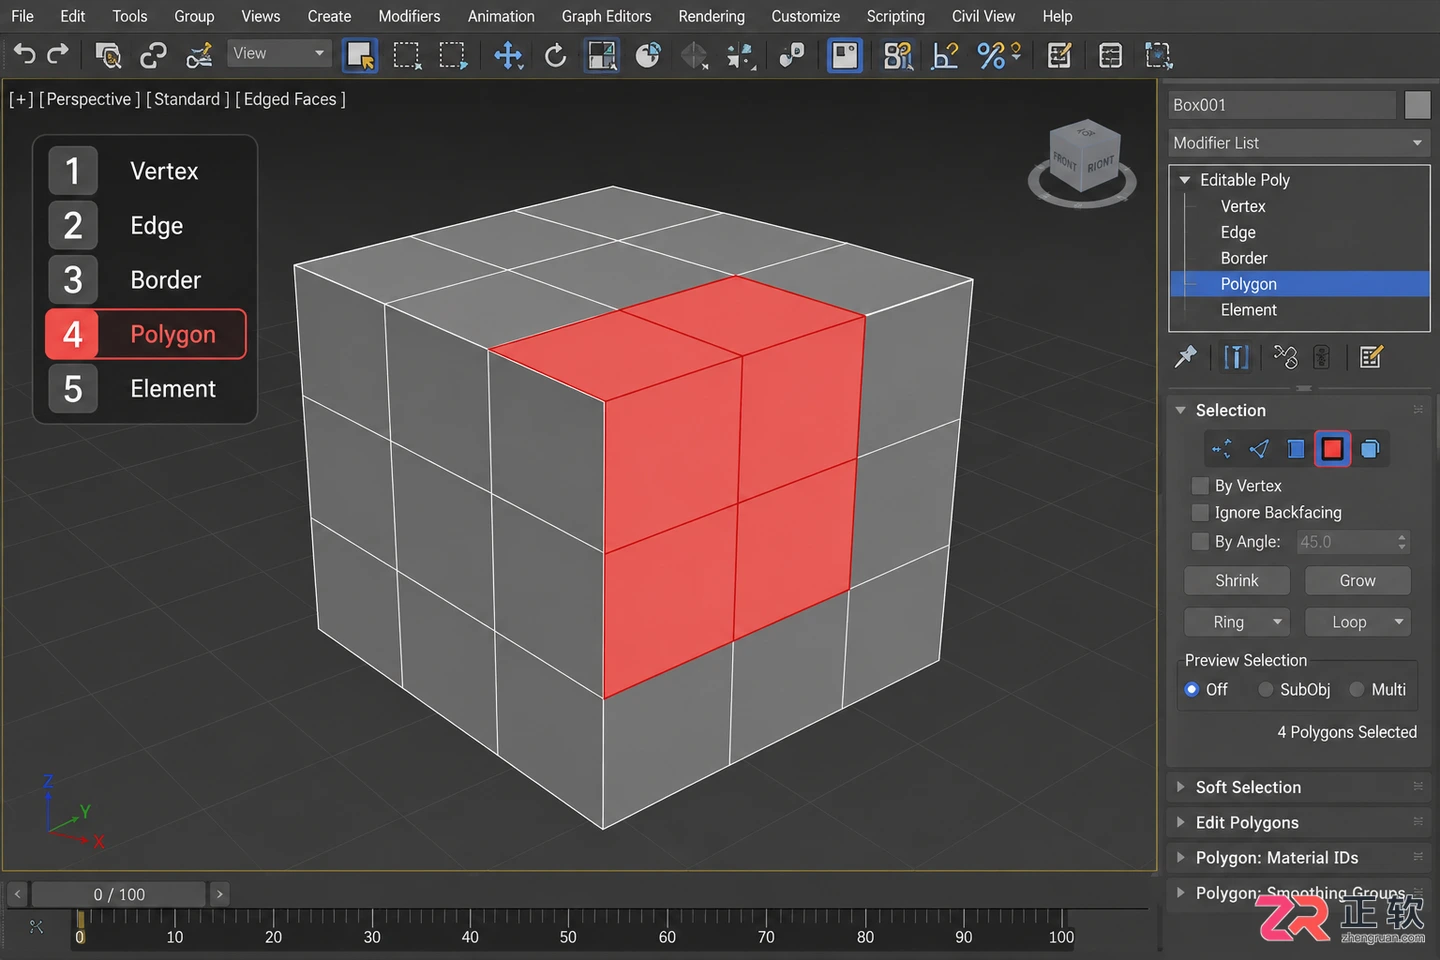Image resolution: width=1440 pixels, height=960 pixels.
Task: Click the Edge sub-object selection icon
Action: 1259,449
